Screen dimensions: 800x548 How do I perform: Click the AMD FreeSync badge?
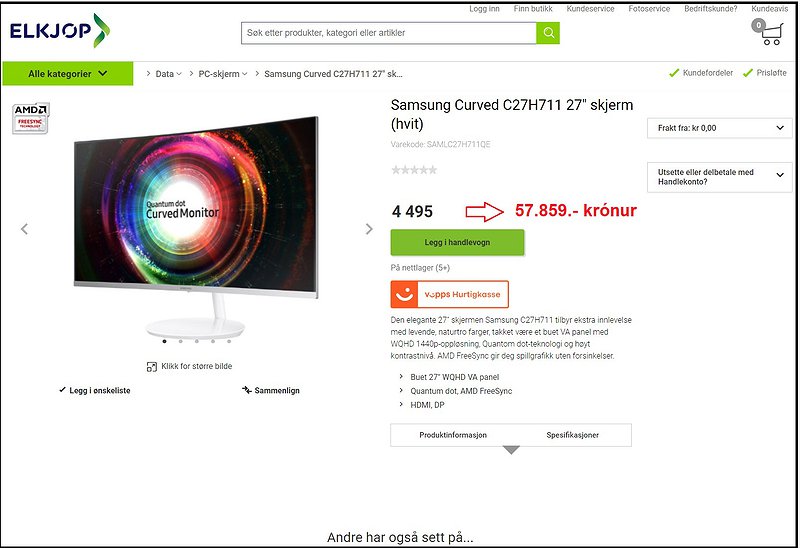point(31,118)
